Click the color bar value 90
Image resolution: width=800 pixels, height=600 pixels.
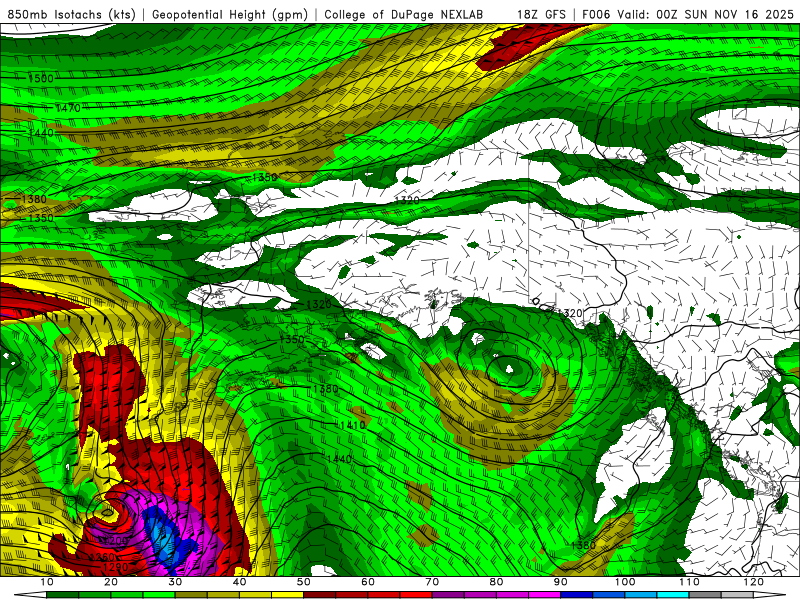tap(561, 582)
